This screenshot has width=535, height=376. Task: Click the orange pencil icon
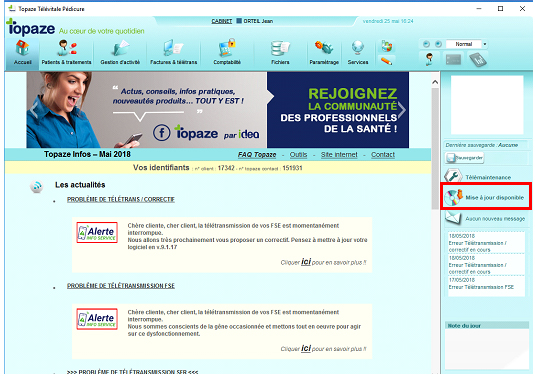[x=386, y=61]
